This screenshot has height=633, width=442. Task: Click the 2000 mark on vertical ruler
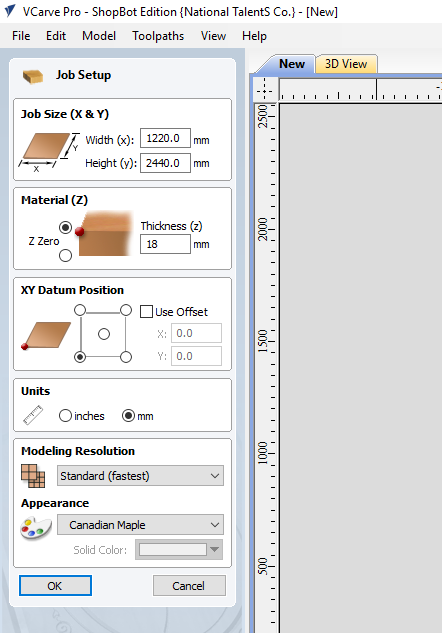click(x=263, y=229)
